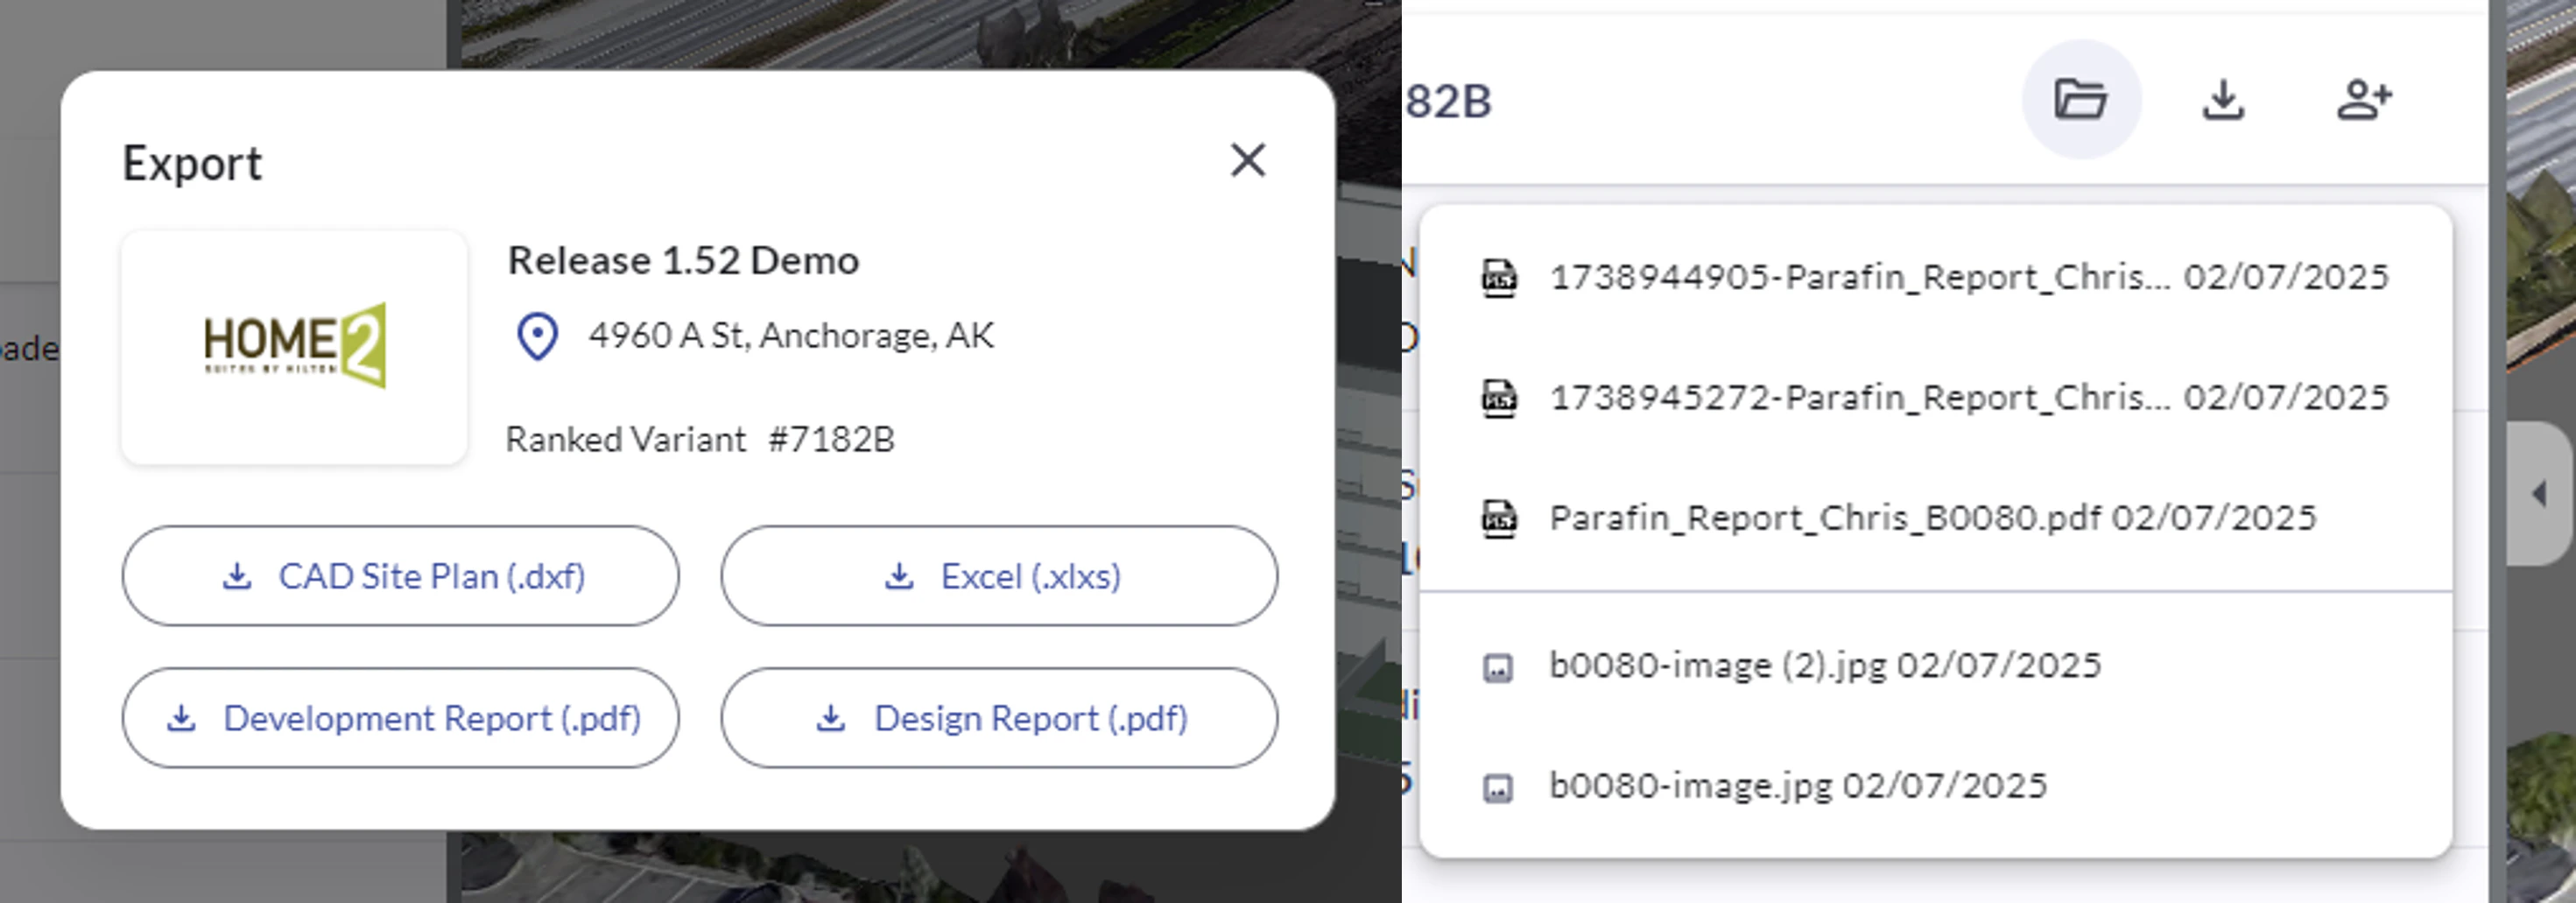2576x903 pixels.
Task: Export the CAD Site Plan (.dxf)
Action: 400,576
